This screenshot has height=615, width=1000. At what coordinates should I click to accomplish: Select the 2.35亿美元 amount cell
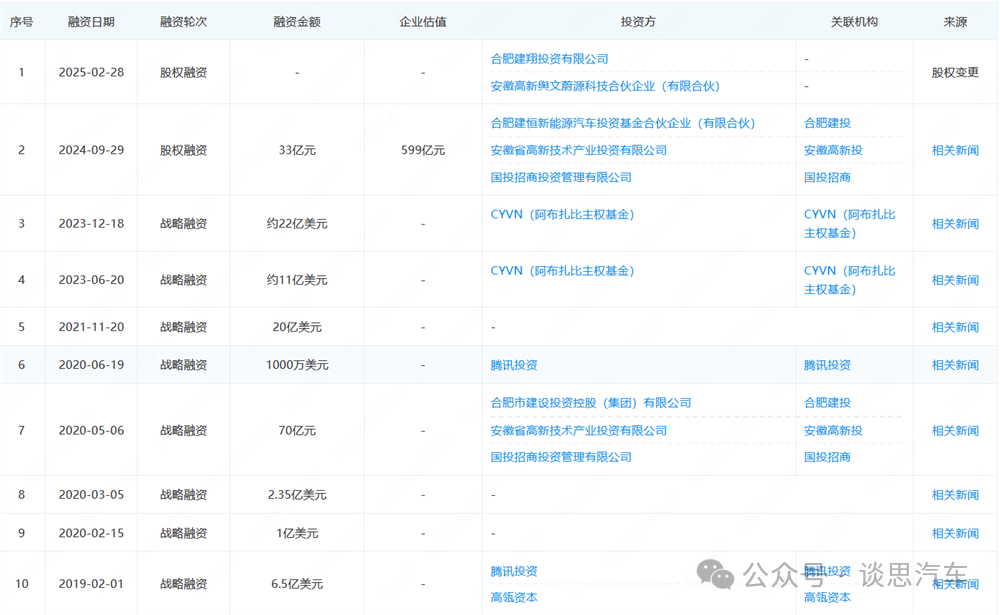pos(297,495)
